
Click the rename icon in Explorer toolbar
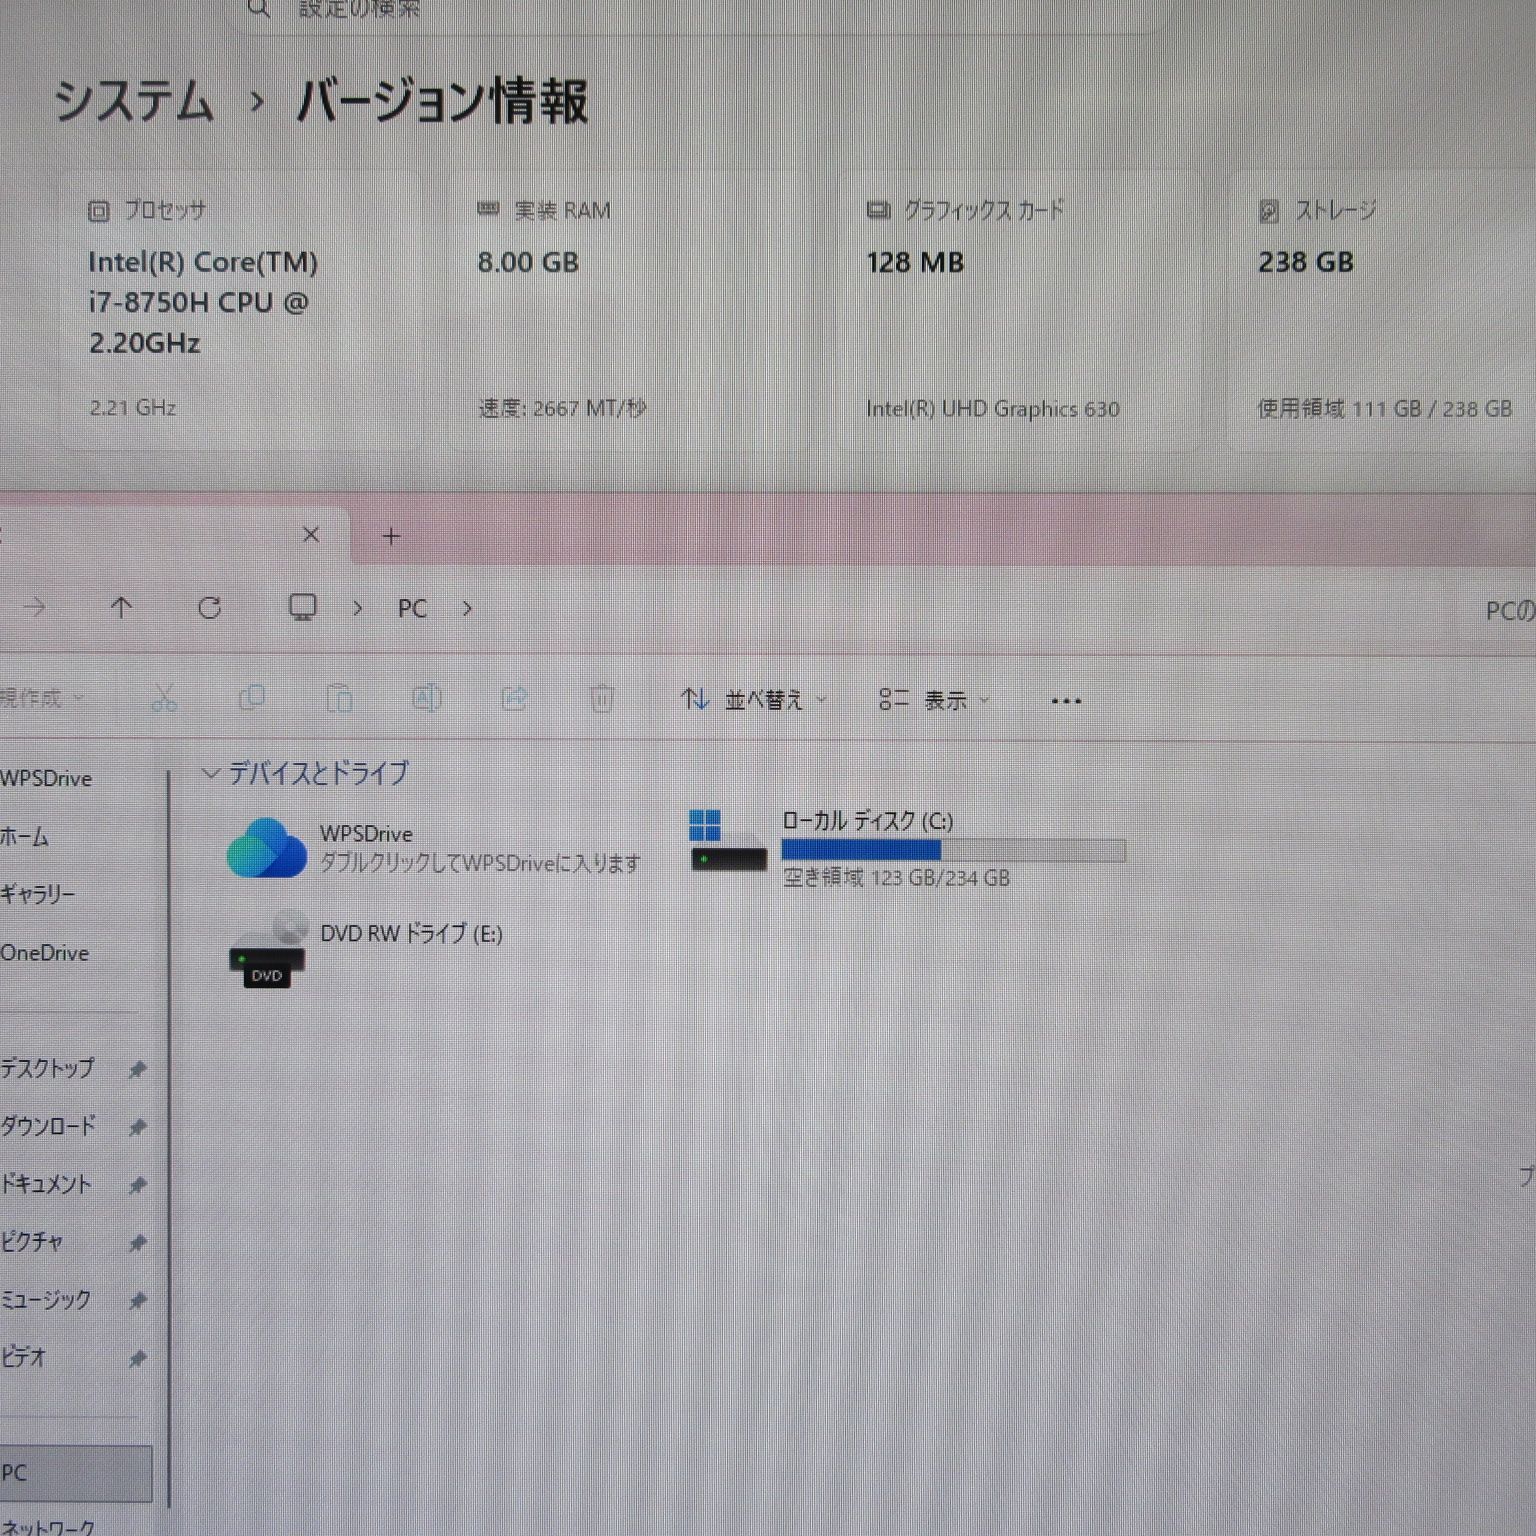click(x=427, y=698)
